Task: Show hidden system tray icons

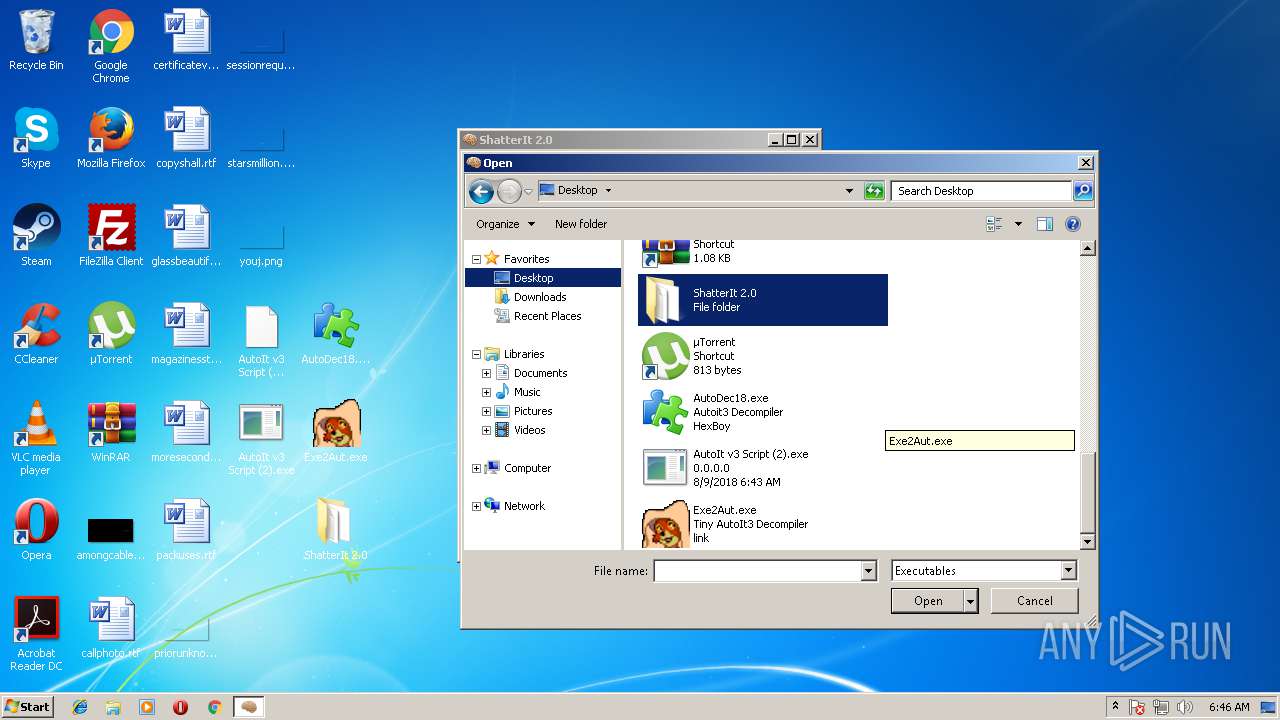Action: click(1115, 707)
